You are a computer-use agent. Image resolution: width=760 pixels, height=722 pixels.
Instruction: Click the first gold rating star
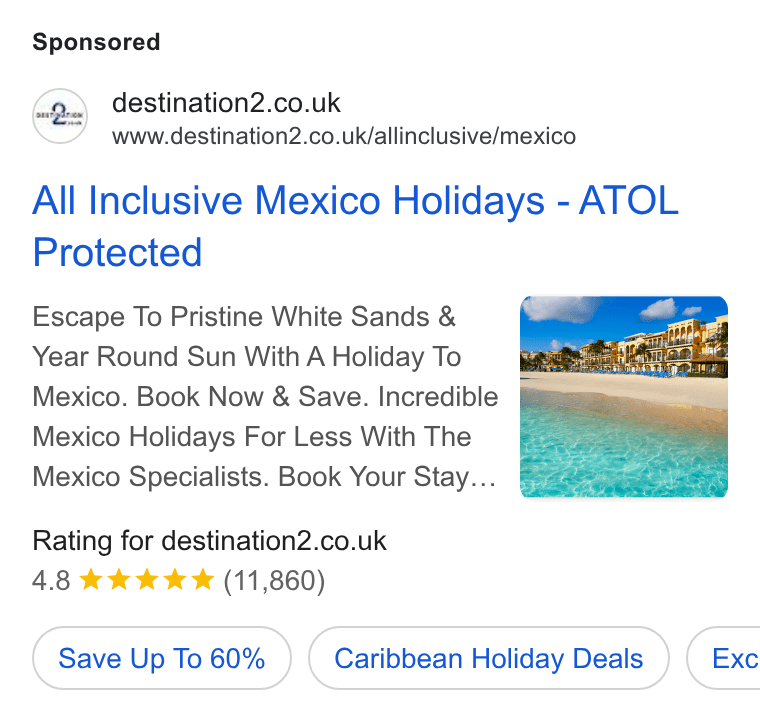click(91, 580)
